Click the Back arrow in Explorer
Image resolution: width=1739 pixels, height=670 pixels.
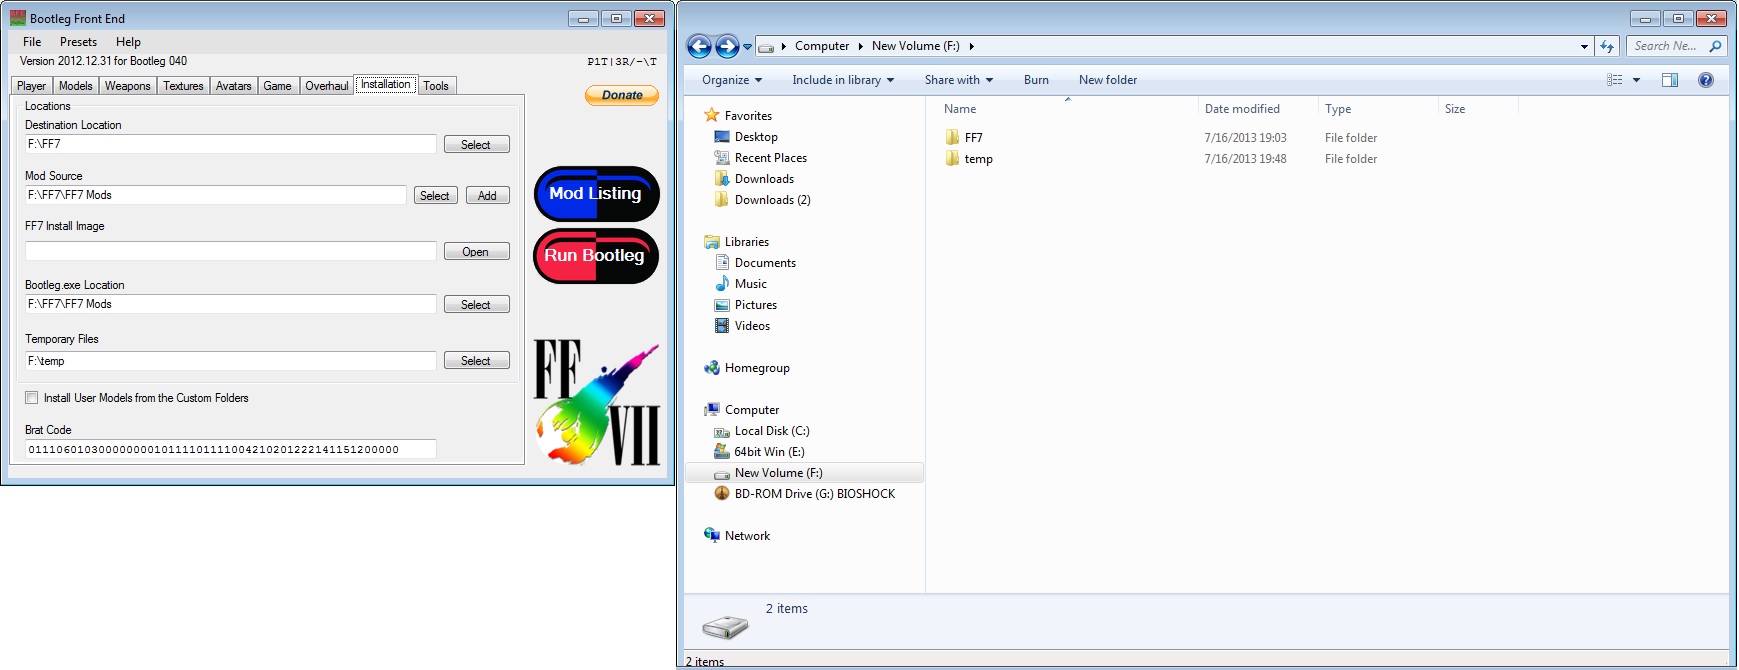coord(699,46)
